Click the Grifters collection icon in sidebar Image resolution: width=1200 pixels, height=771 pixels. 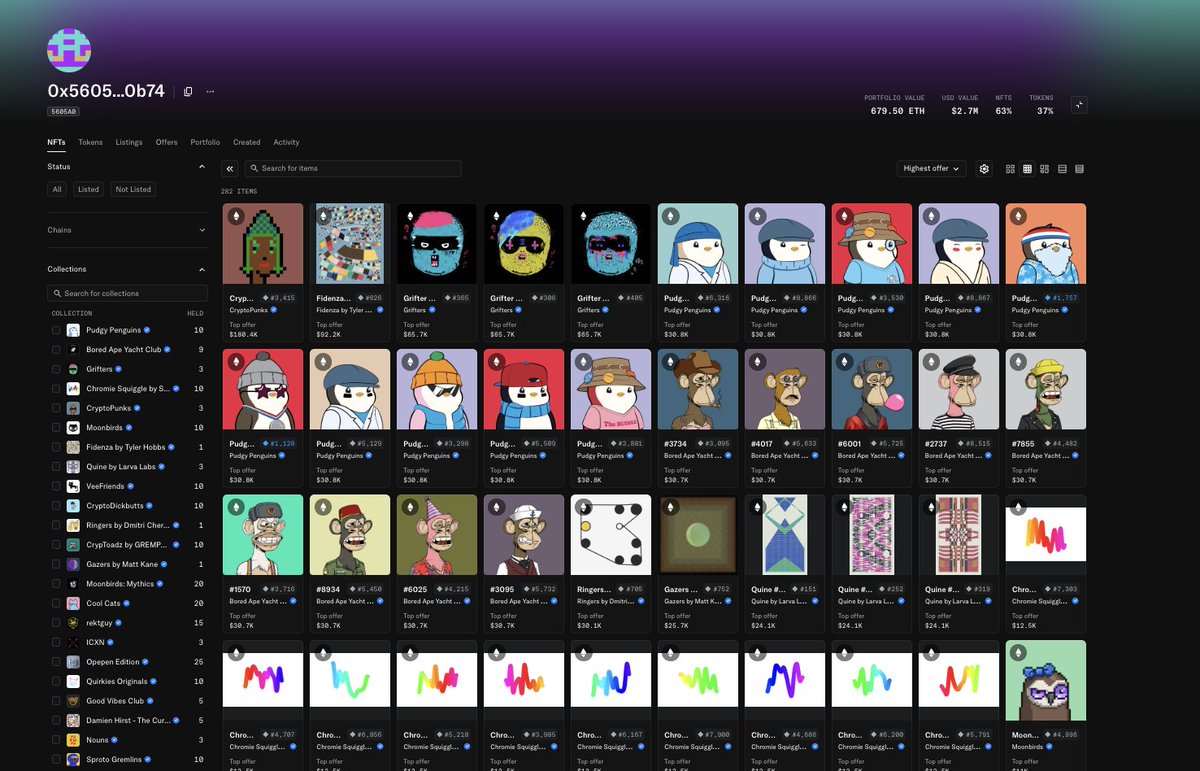click(x=73, y=369)
